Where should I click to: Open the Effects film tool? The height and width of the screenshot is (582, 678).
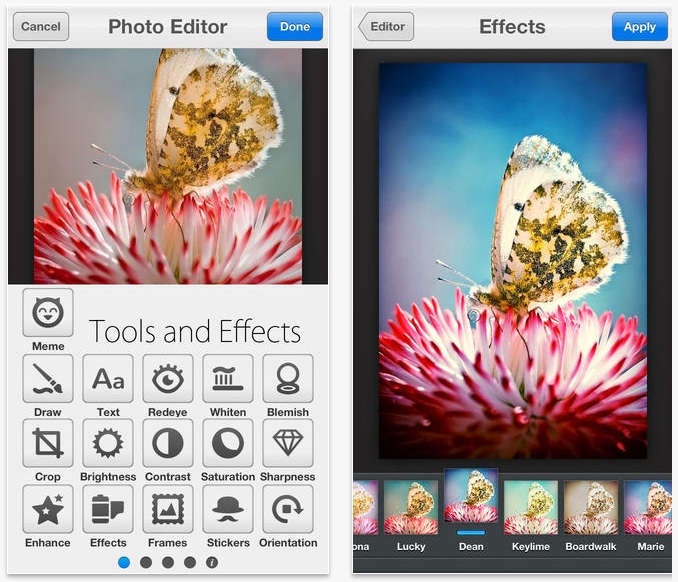tap(108, 509)
